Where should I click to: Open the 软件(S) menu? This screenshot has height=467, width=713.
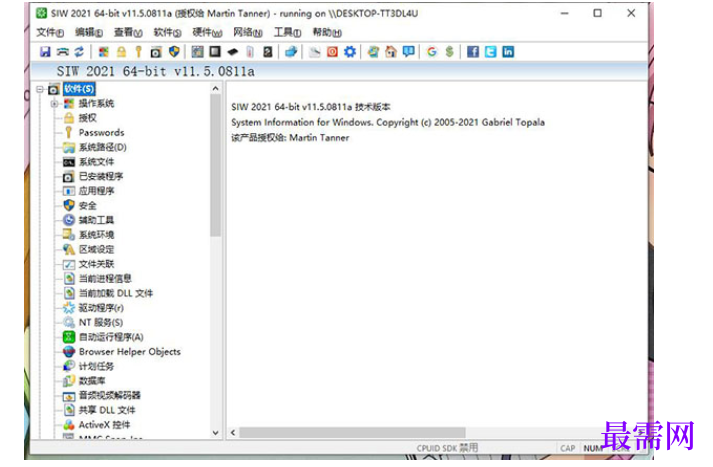(x=167, y=32)
